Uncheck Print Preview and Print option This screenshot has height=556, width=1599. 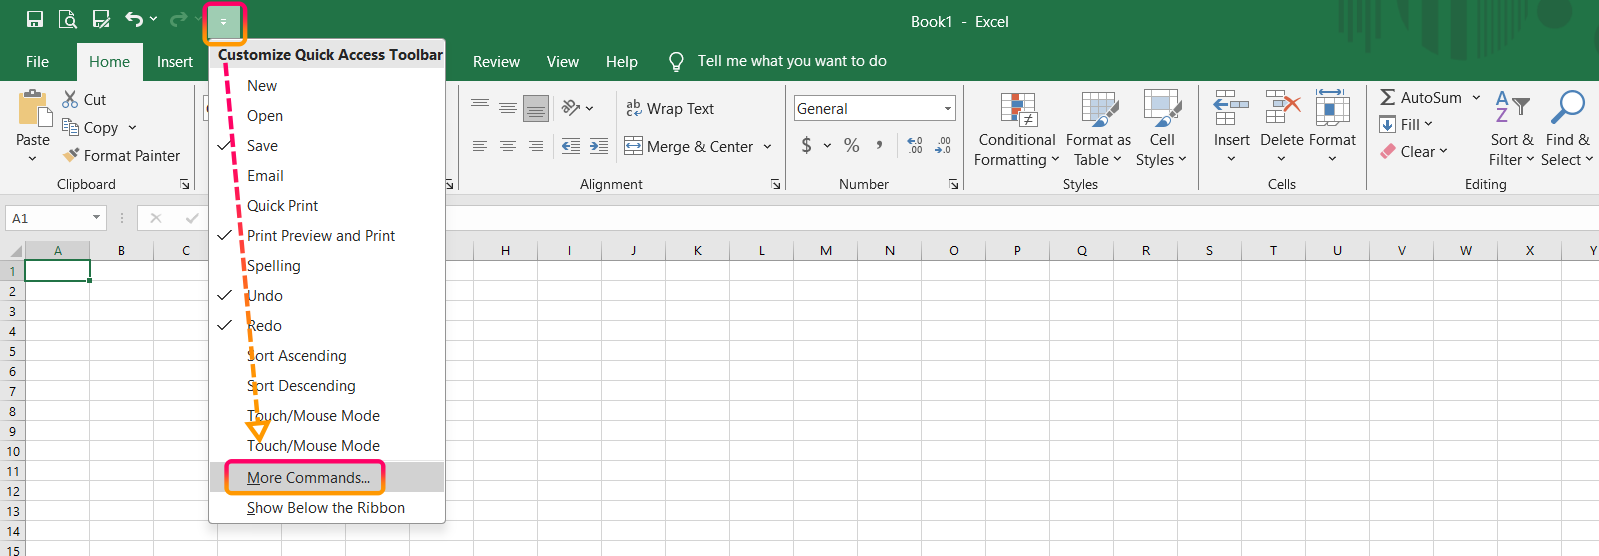[327, 236]
